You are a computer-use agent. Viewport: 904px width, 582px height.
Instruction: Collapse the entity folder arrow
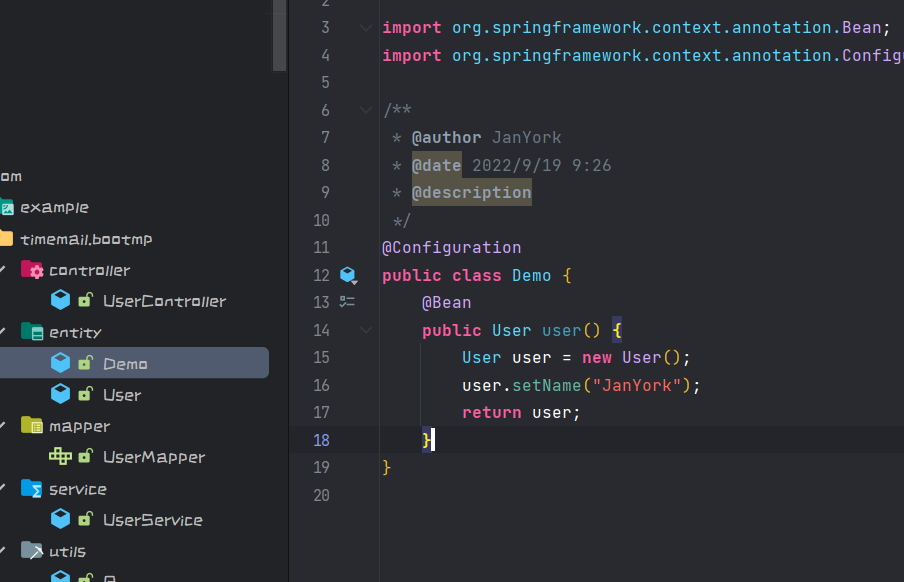pos(3,332)
